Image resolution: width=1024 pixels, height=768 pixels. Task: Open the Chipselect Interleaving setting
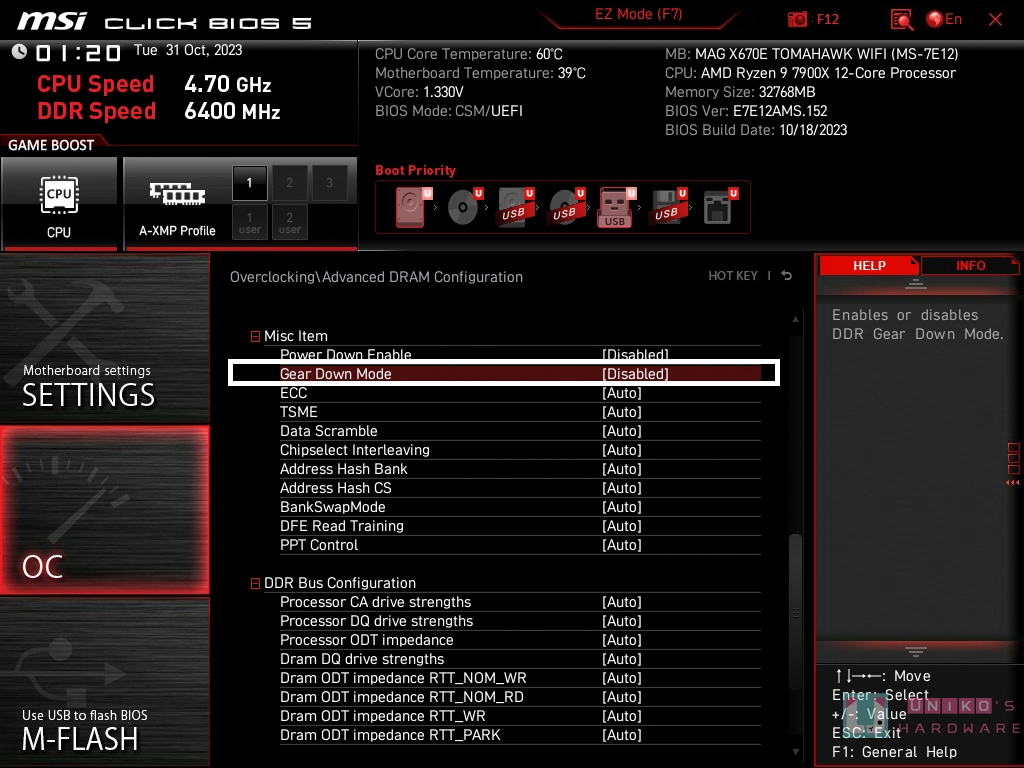520,449
